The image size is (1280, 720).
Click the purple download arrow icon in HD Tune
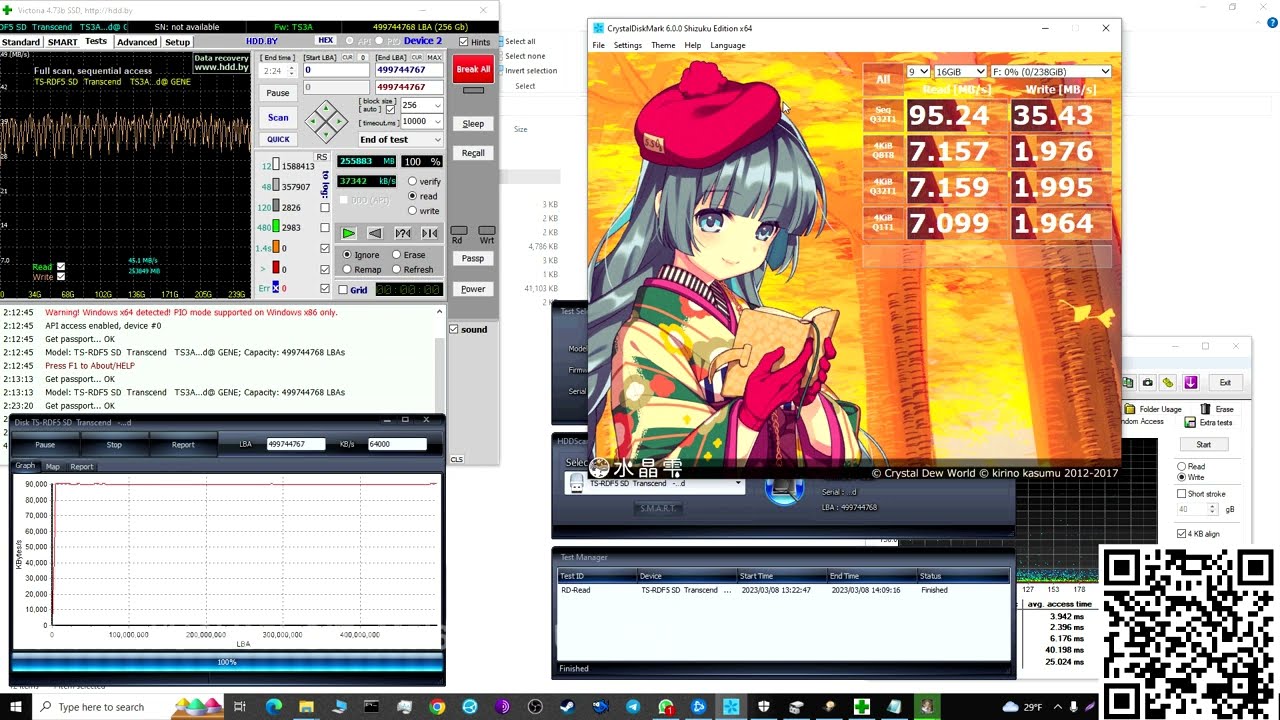[1190, 383]
